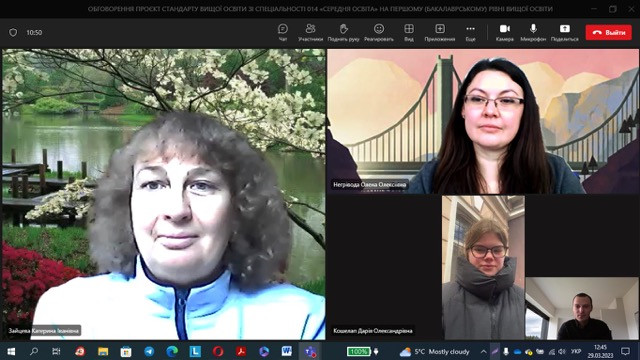The width and height of the screenshot is (640, 360).
Task: Expand the Еще more options menu
Action: [x=470, y=32]
